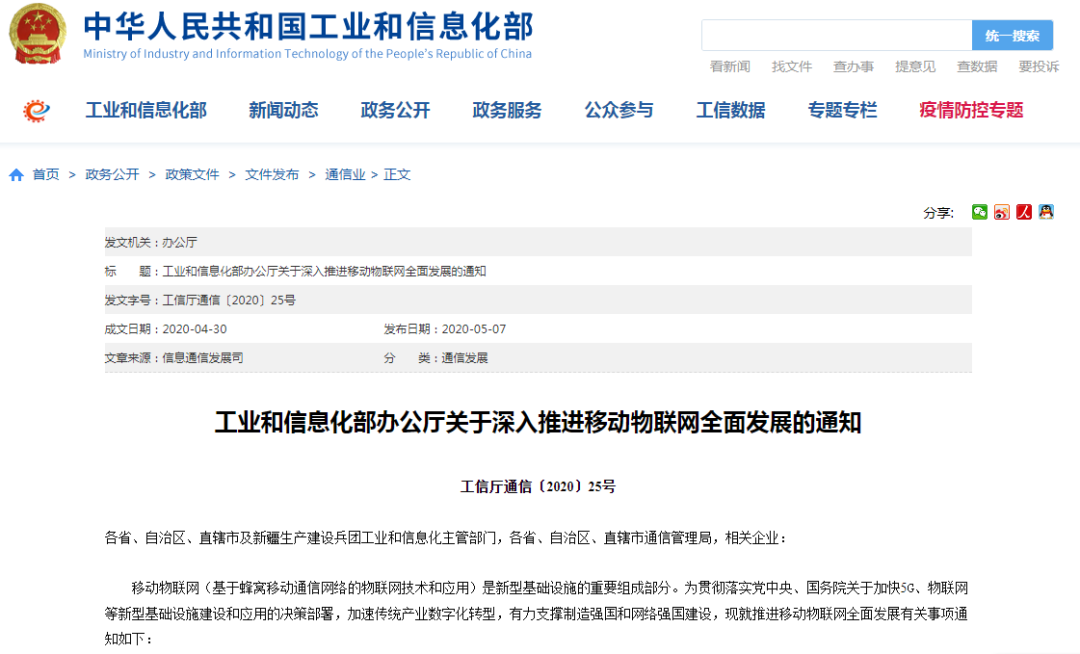1080x654 pixels.
Task: Click the Chinese ministry name header
Action: [x=308, y=26]
